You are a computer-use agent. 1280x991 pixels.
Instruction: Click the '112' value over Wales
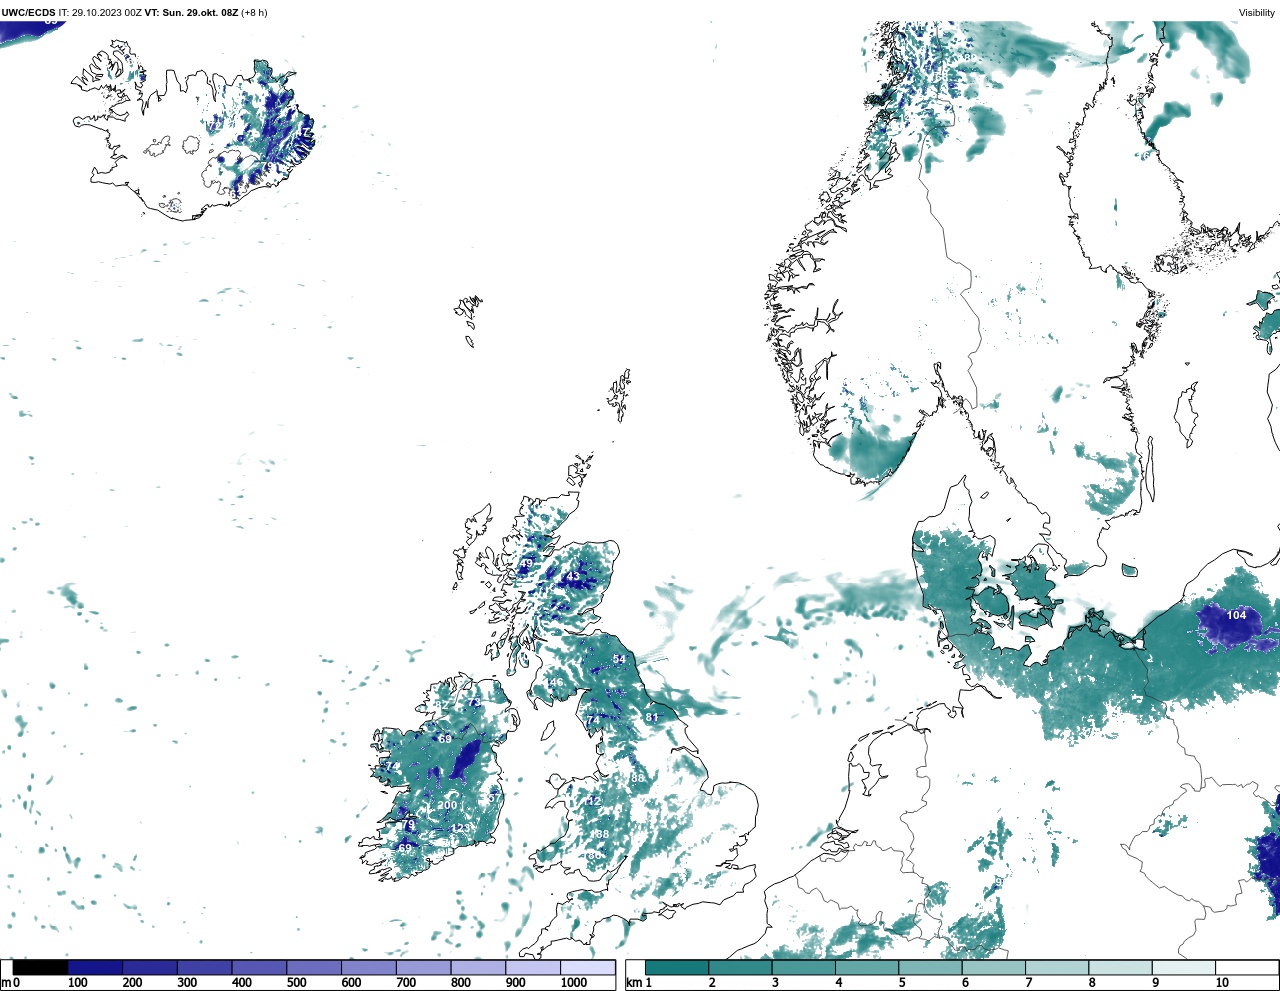[593, 801]
